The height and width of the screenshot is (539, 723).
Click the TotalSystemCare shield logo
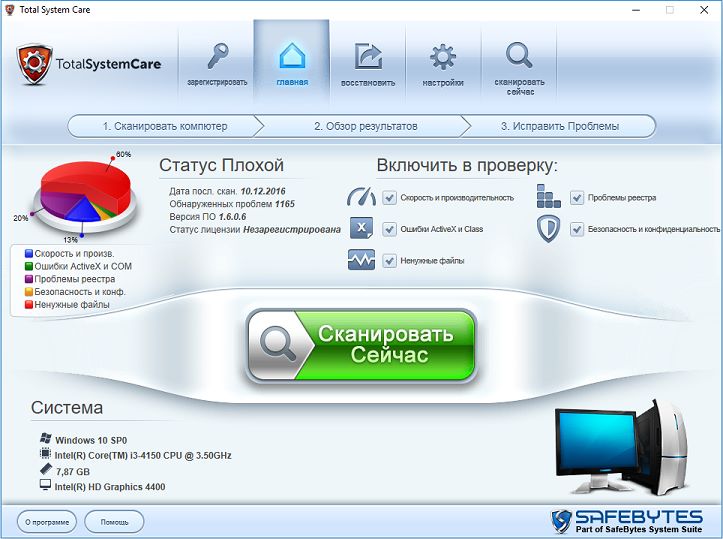point(34,65)
